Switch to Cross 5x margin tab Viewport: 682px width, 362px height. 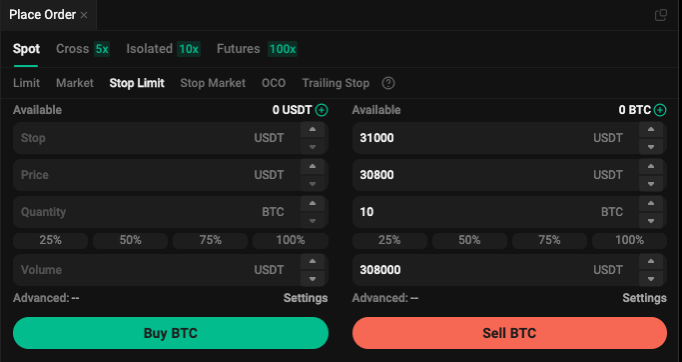(x=83, y=49)
